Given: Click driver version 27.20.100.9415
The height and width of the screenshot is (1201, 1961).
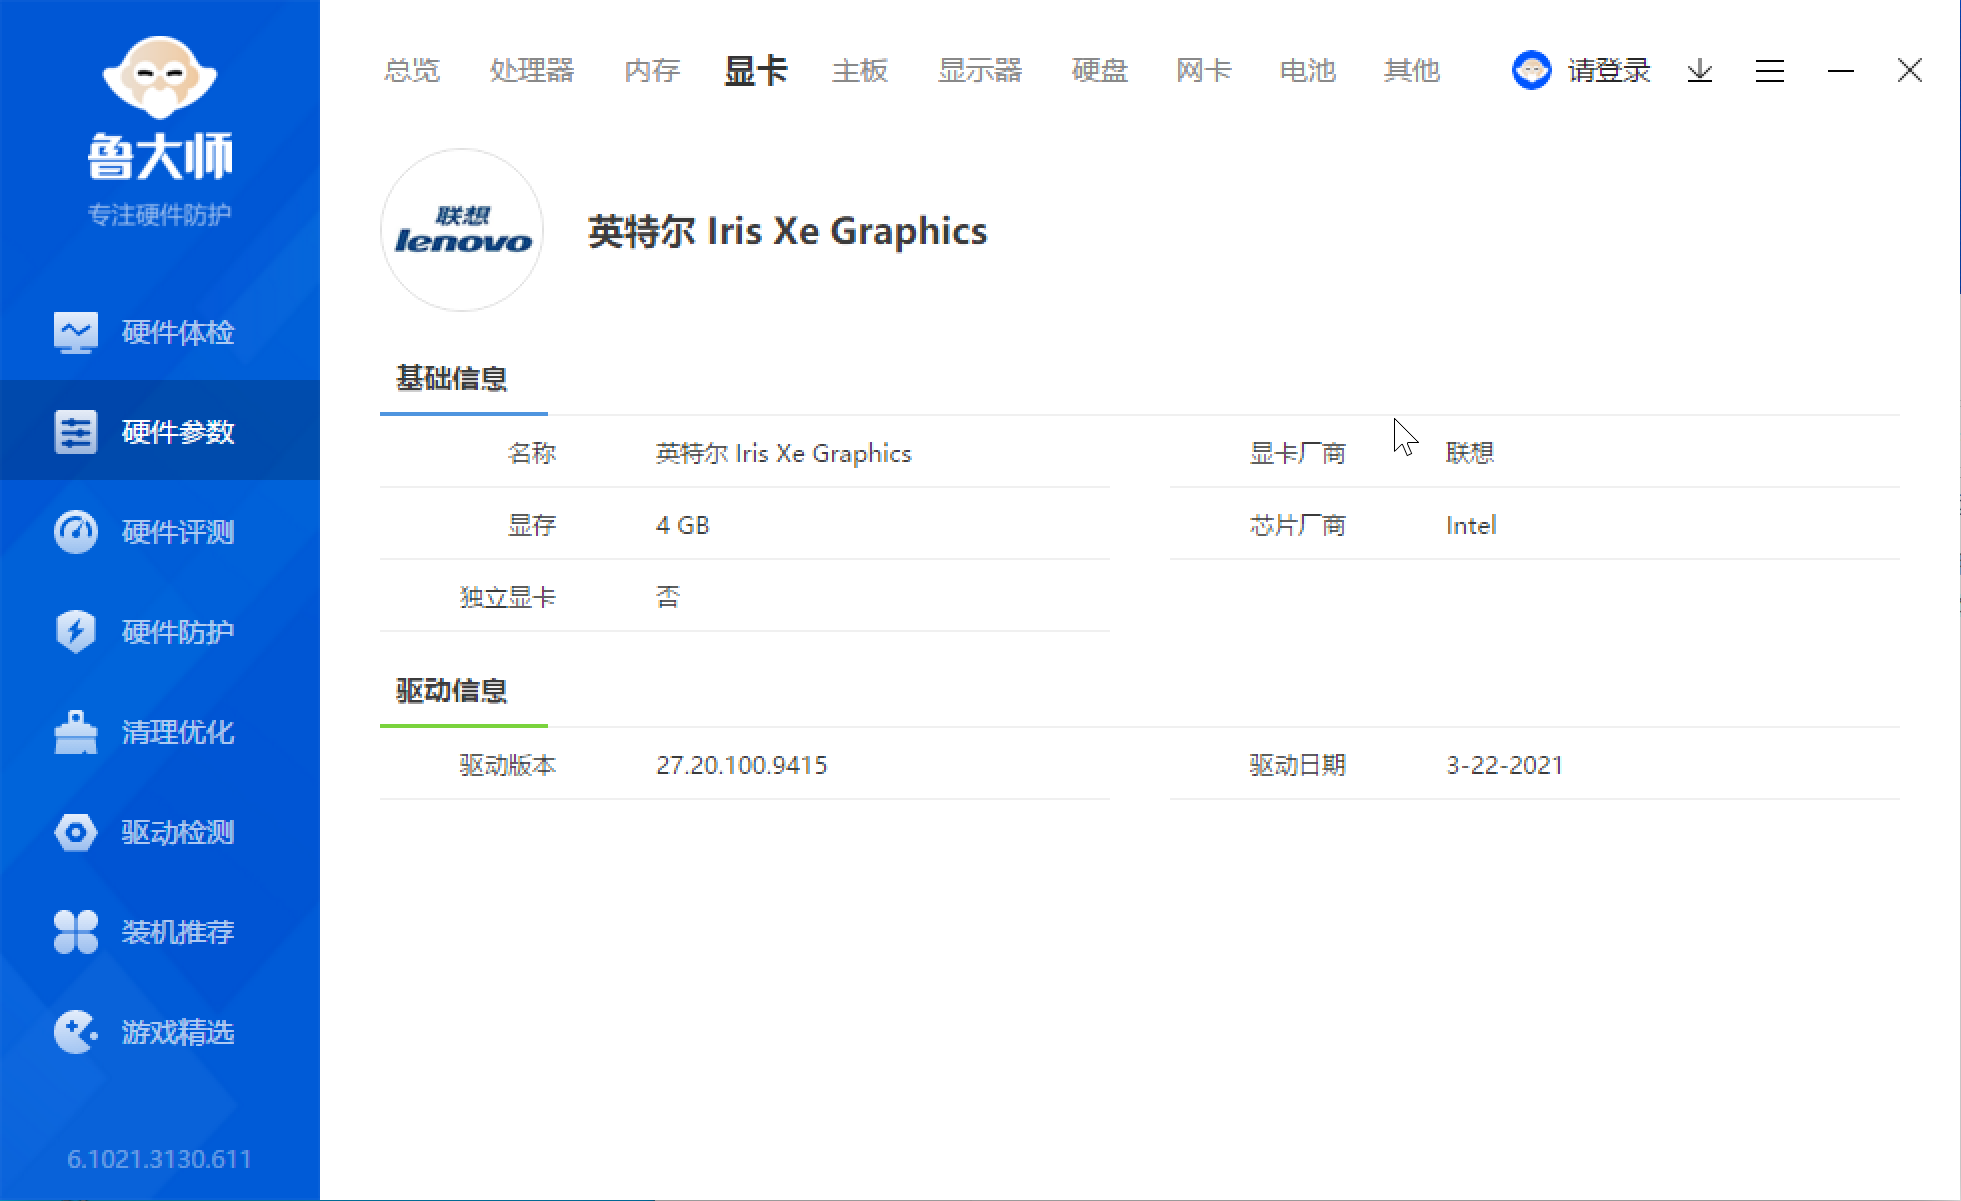Looking at the screenshot, I should [x=742, y=765].
